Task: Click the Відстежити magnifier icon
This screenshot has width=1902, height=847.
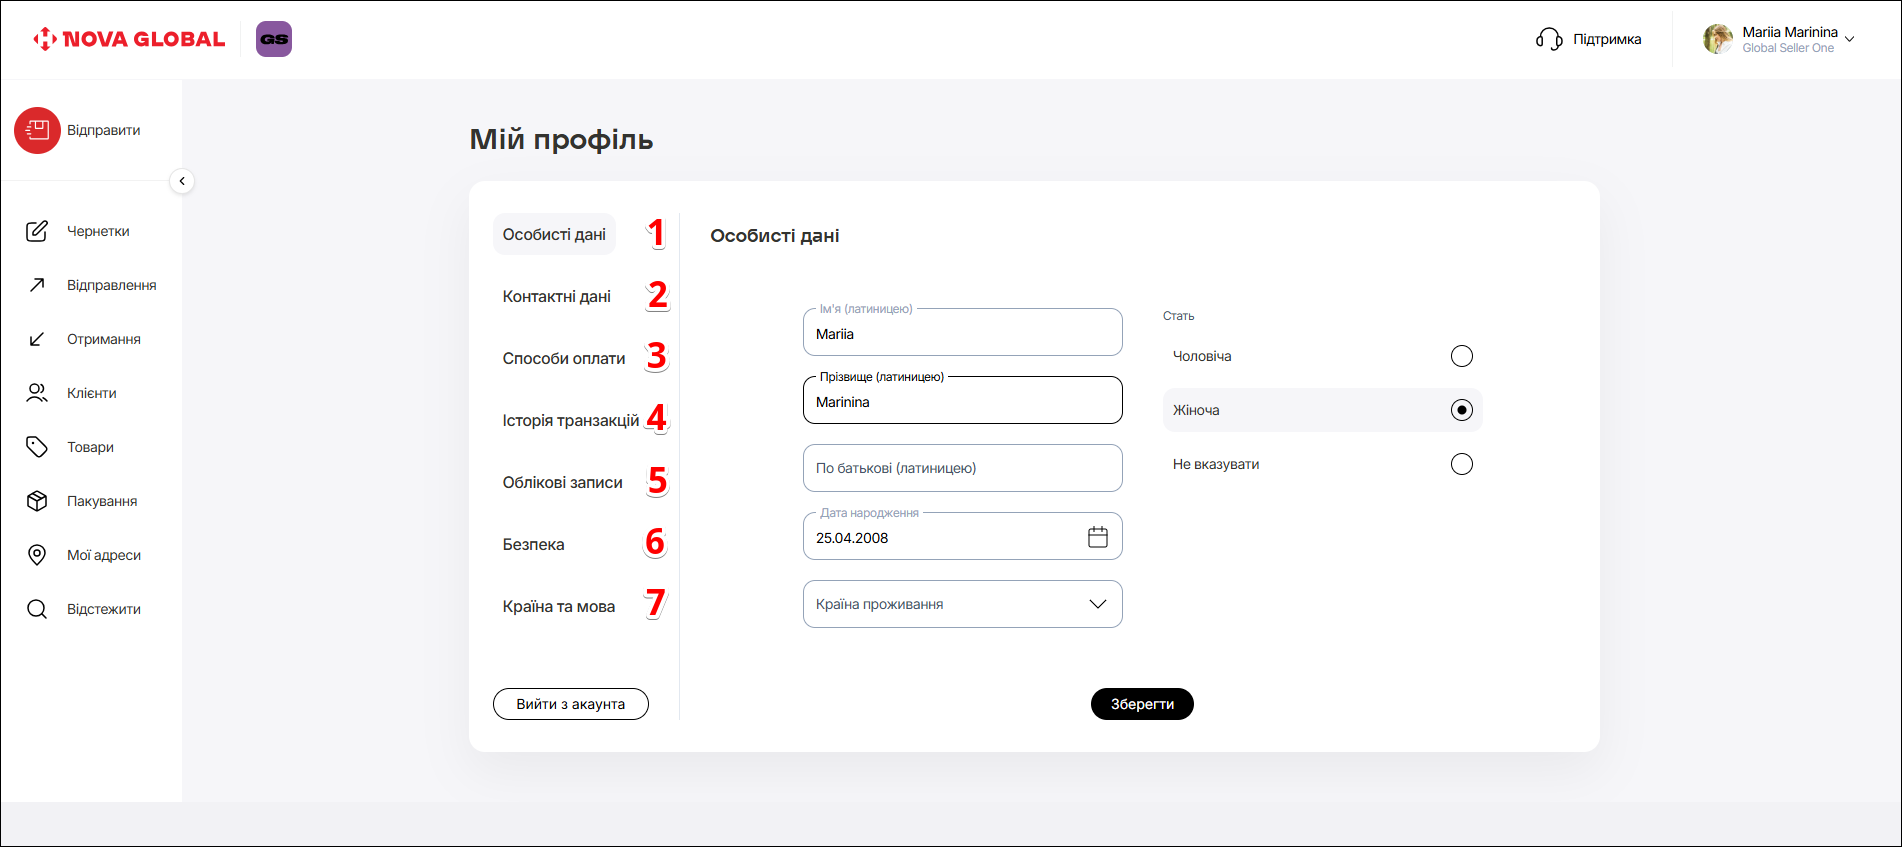Action: click(37, 609)
